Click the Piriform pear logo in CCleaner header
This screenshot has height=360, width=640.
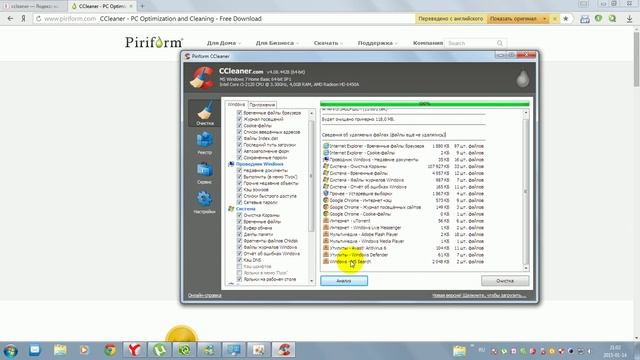[x=523, y=78]
